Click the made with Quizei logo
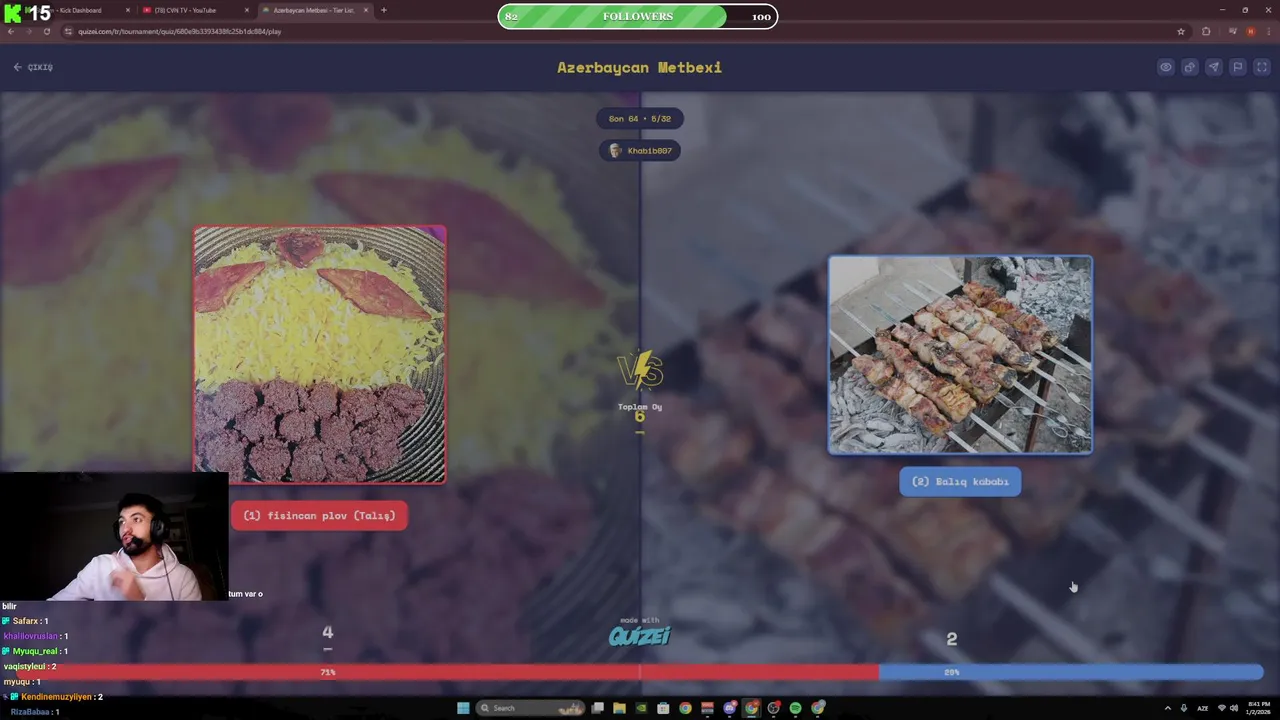The image size is (1280, 720). pyautogui.click(x=639, y=633)
